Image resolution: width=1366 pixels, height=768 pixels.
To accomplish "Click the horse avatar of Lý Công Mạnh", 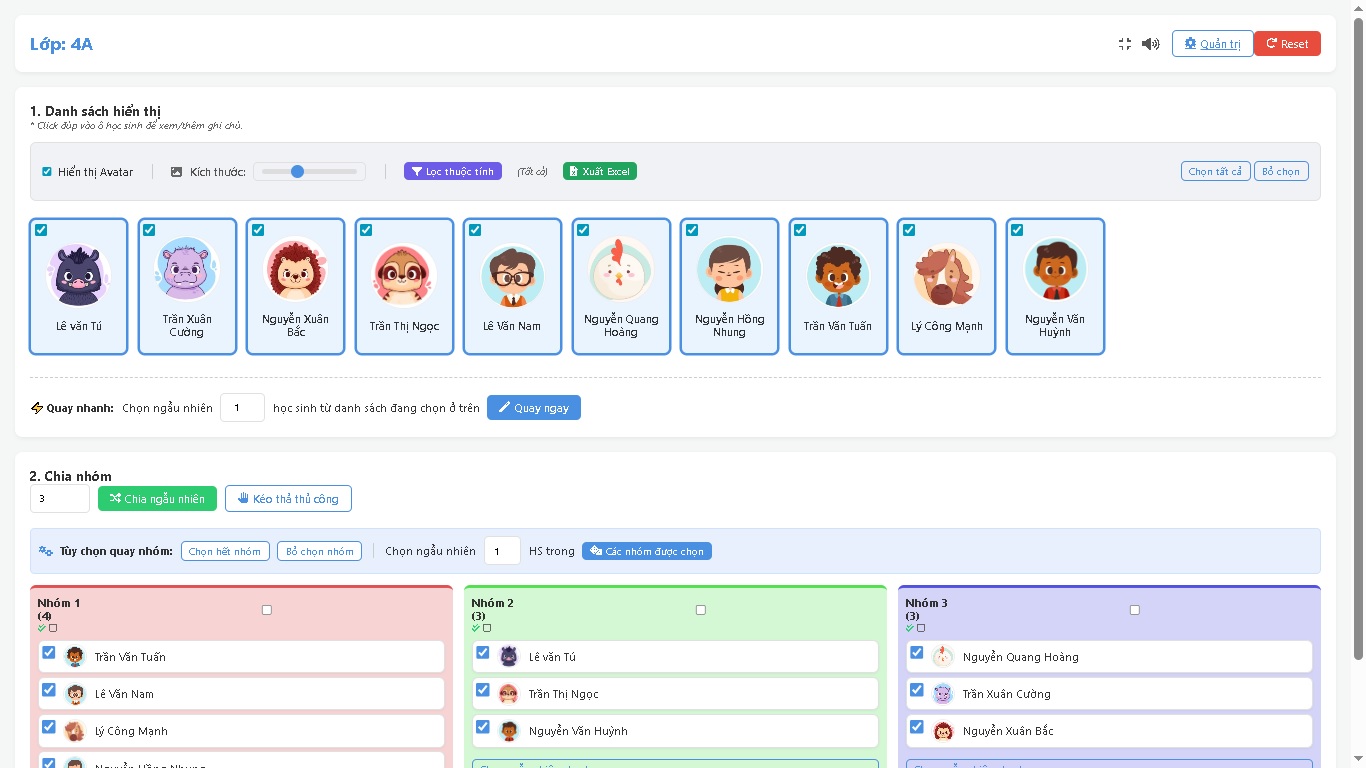I will (946, 276).
